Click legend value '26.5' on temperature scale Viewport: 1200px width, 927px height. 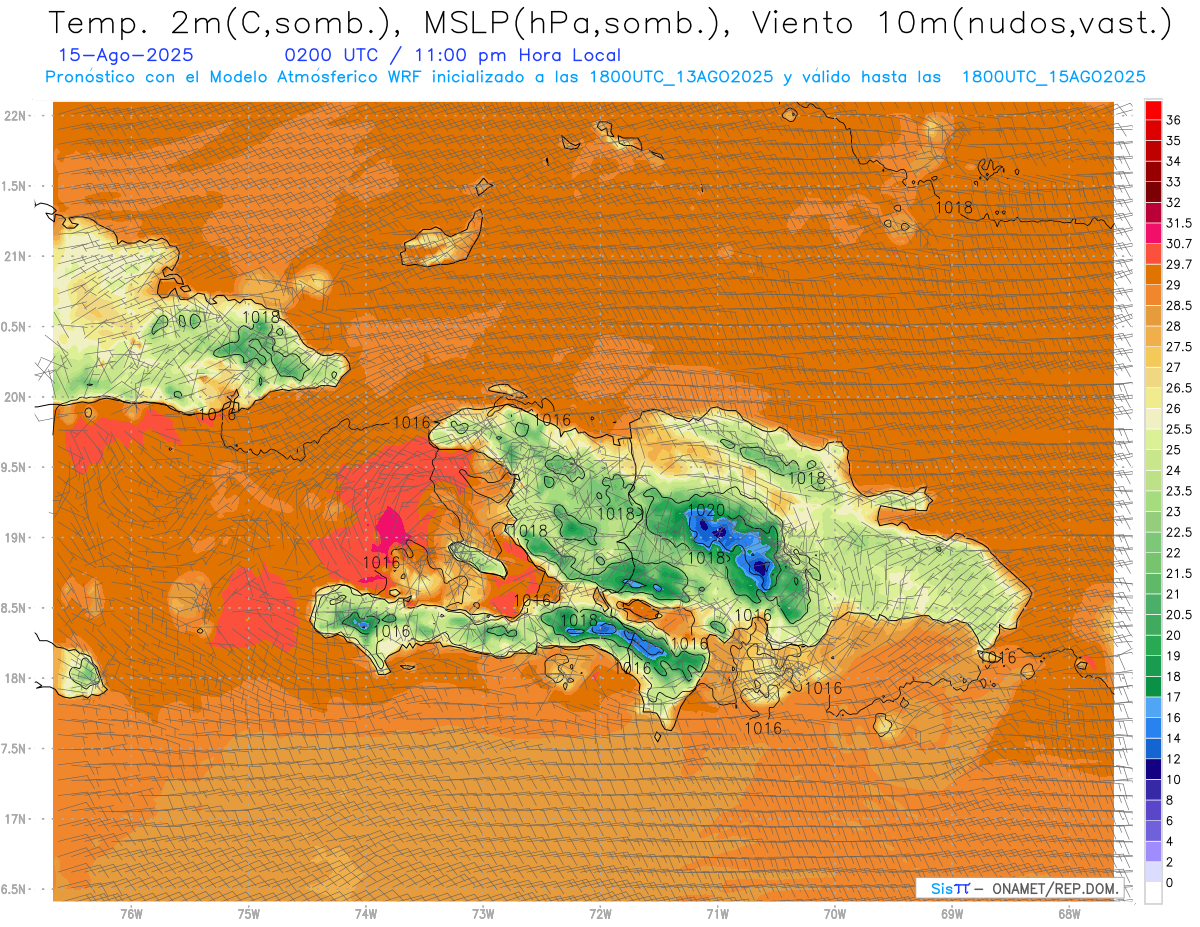1179,388
